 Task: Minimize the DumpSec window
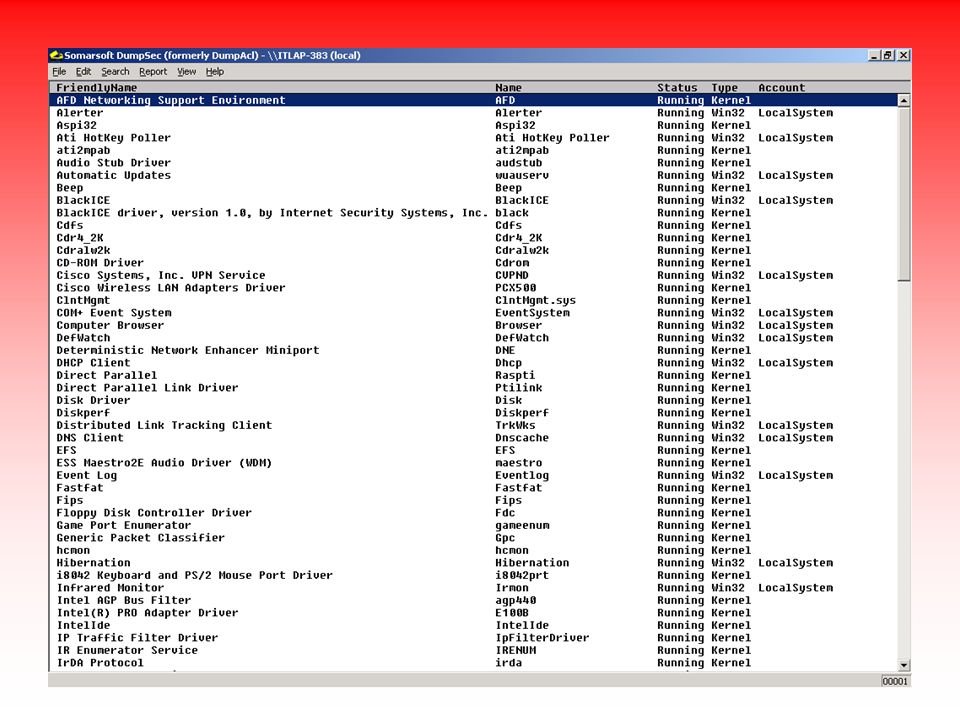tap(874, 55)
